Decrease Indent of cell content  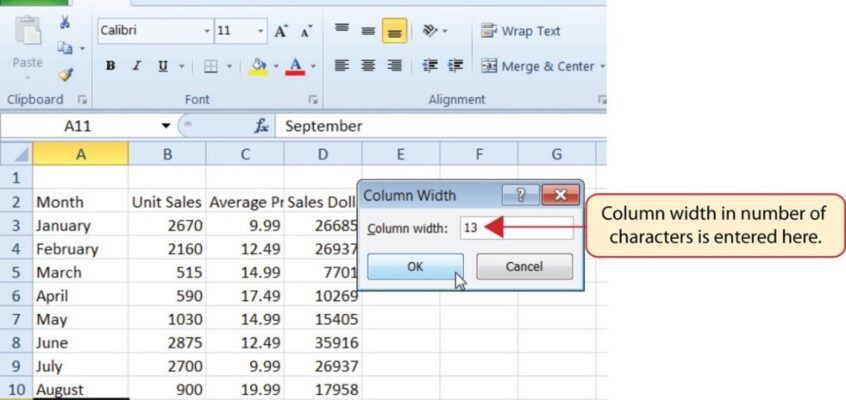click(429, 66)
